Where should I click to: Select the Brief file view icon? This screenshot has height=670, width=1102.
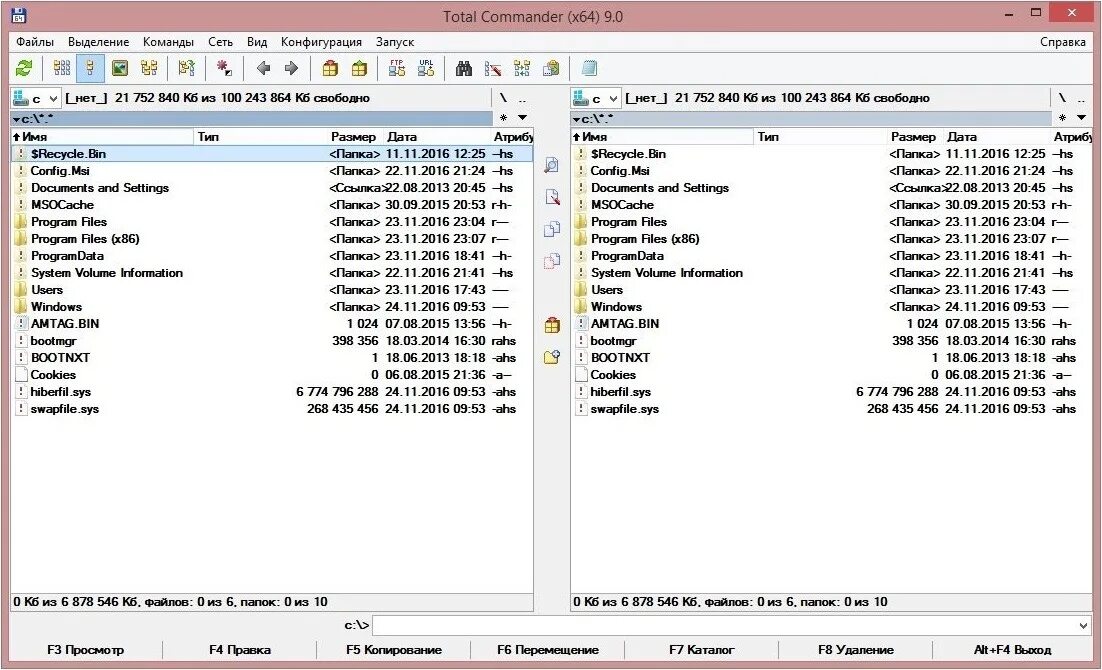tap(60, 68)
